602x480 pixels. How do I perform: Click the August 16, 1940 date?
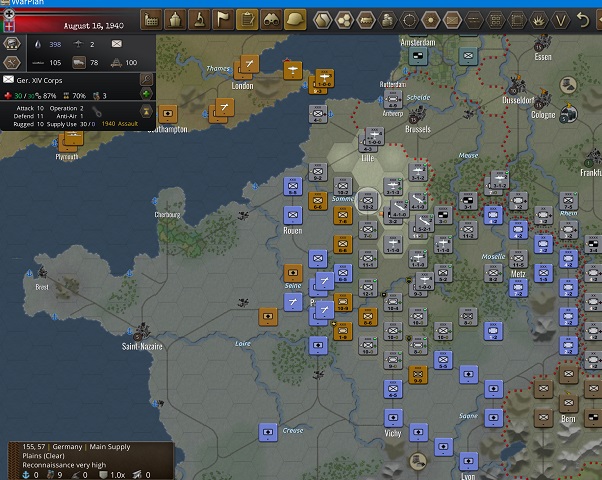point(94,26)
